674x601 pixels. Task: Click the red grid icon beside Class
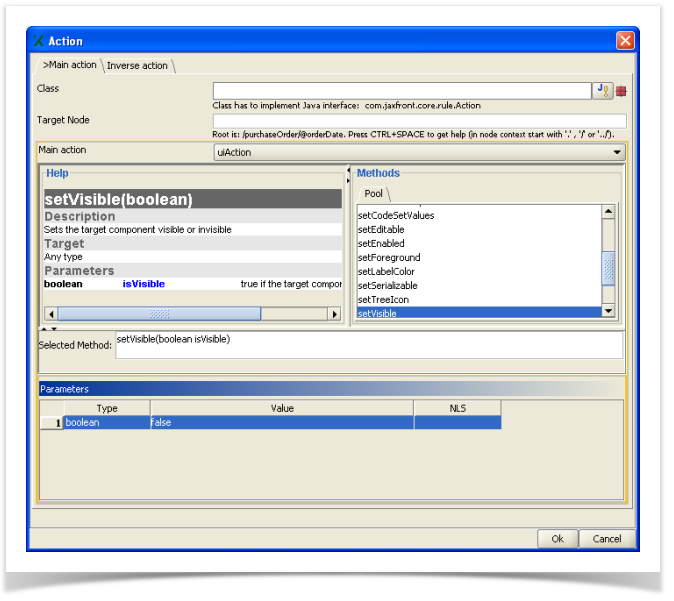pyautogui.click(x=621, y=91)
